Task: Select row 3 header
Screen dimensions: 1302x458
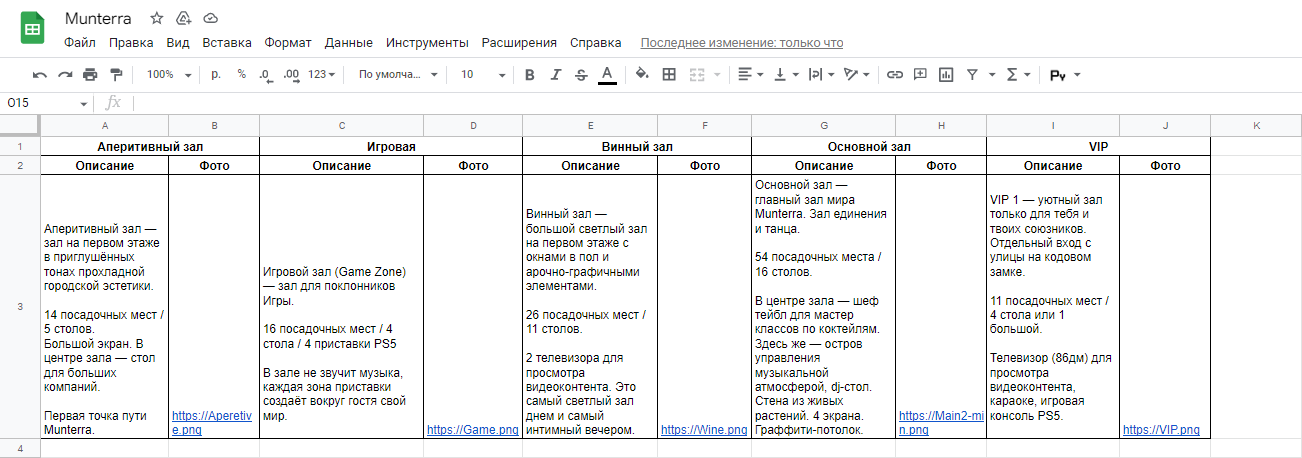Action: (x=20, y=306)
